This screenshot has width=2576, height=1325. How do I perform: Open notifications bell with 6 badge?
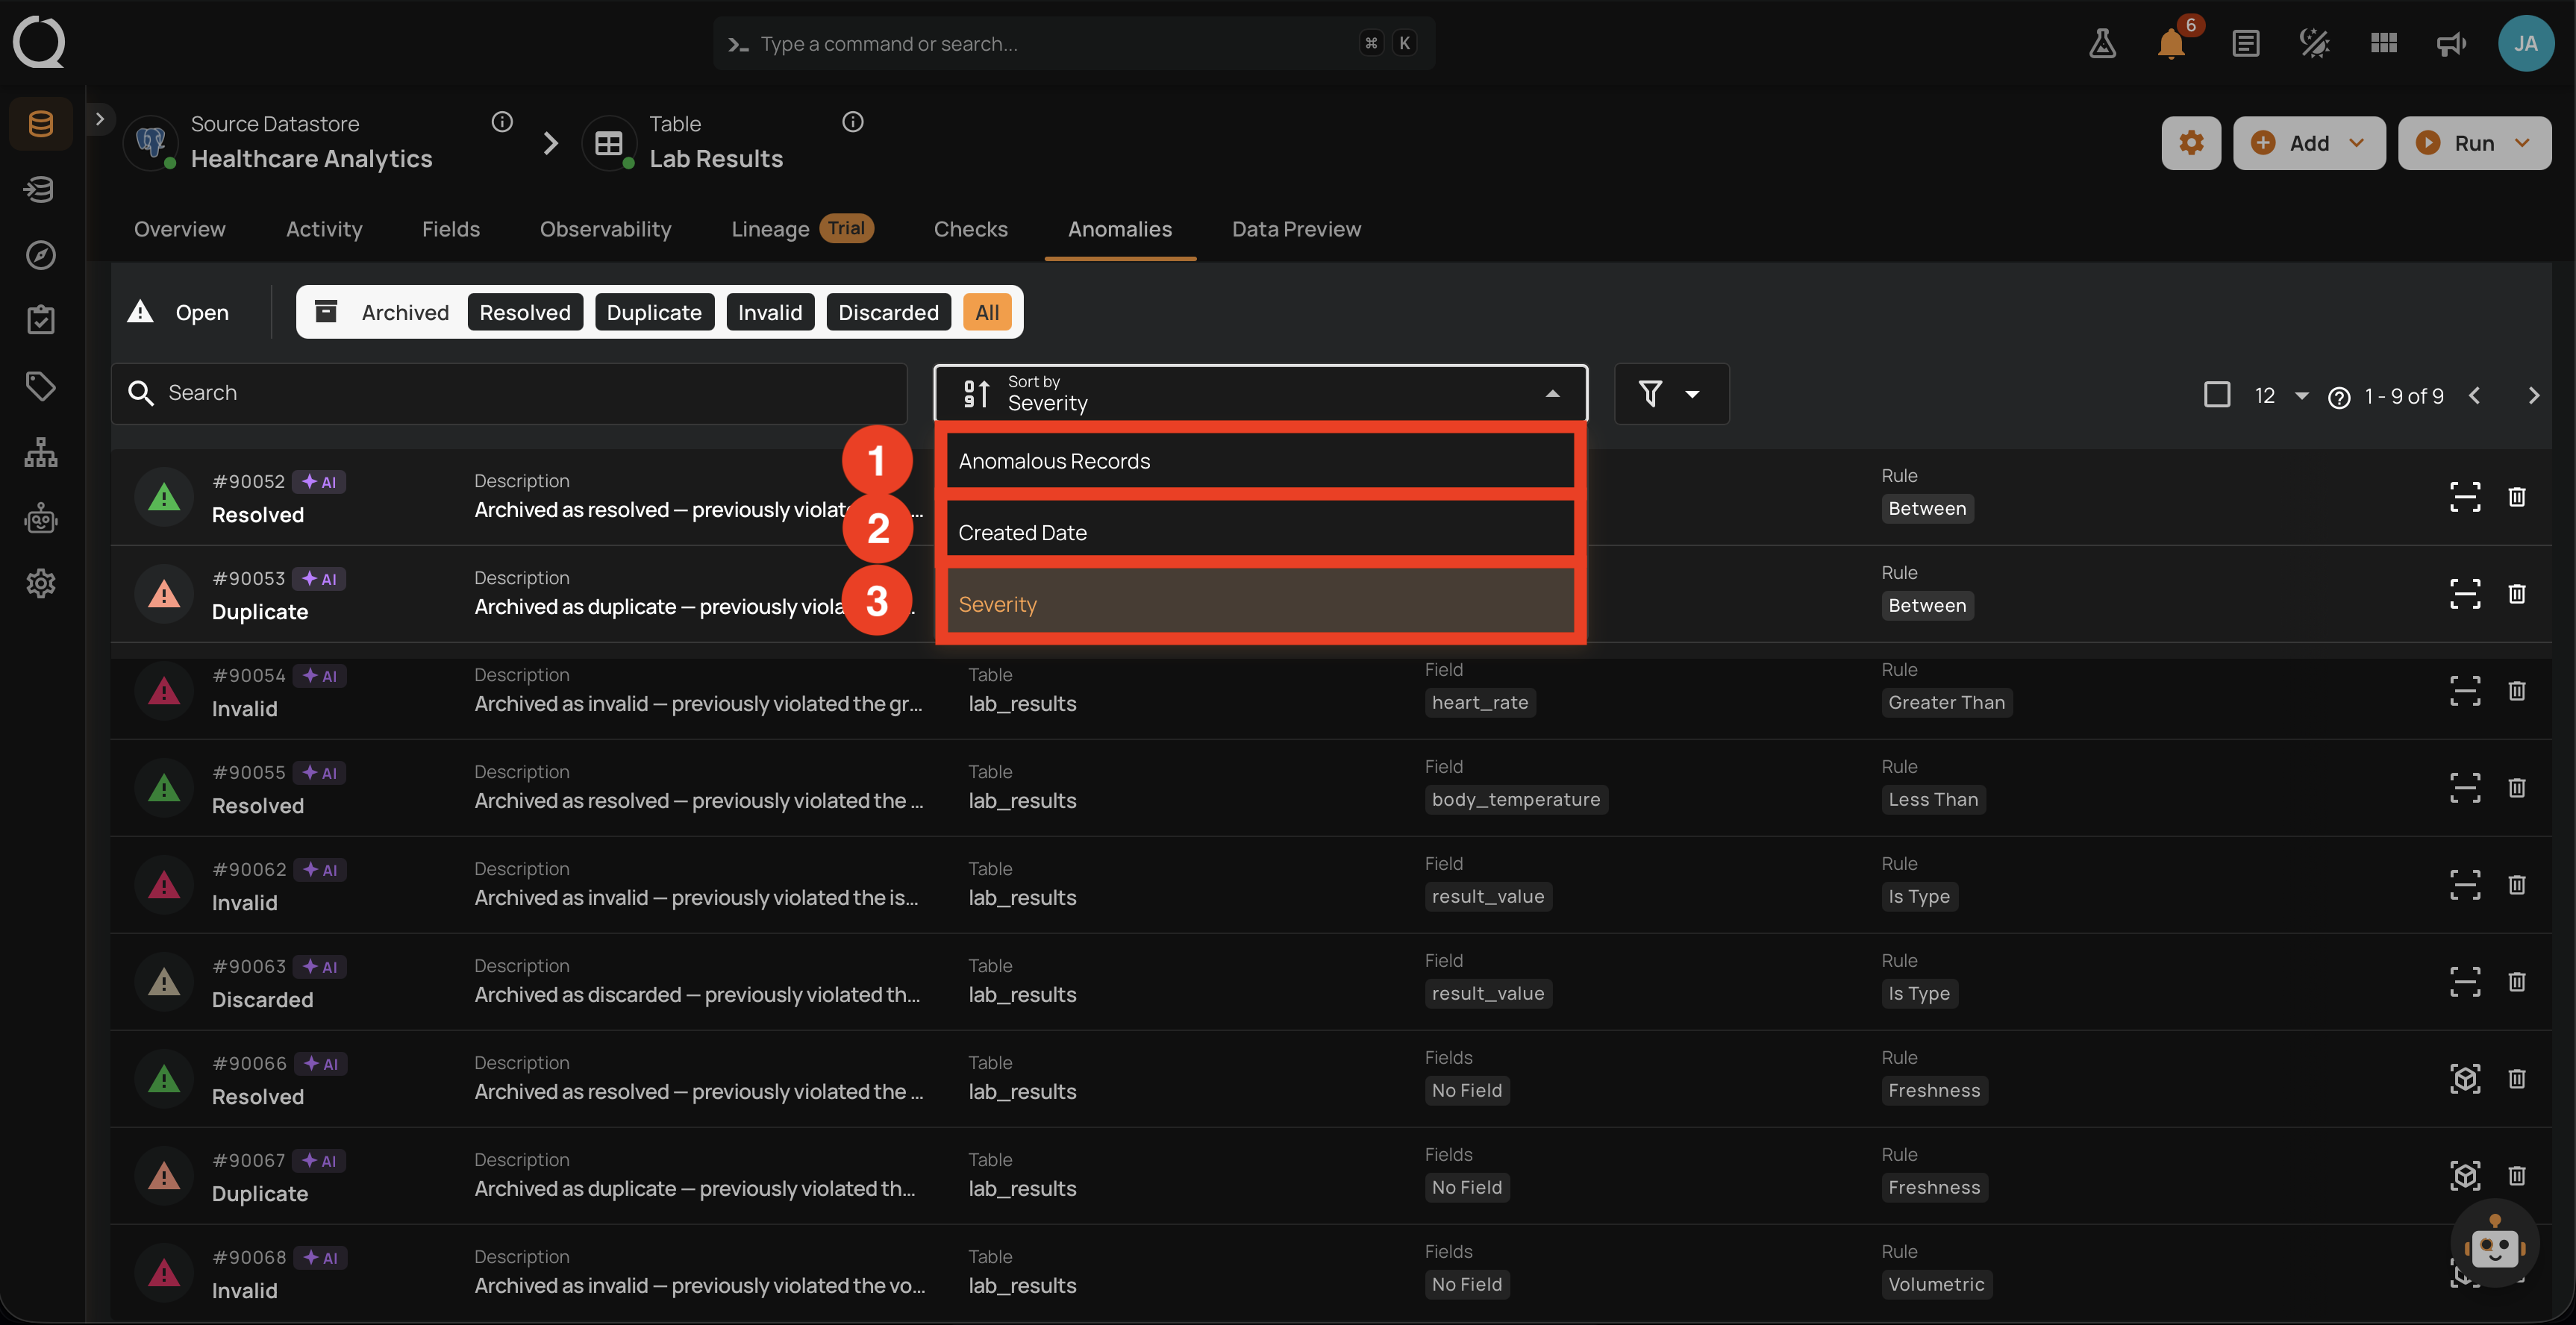coord(2171,43)
